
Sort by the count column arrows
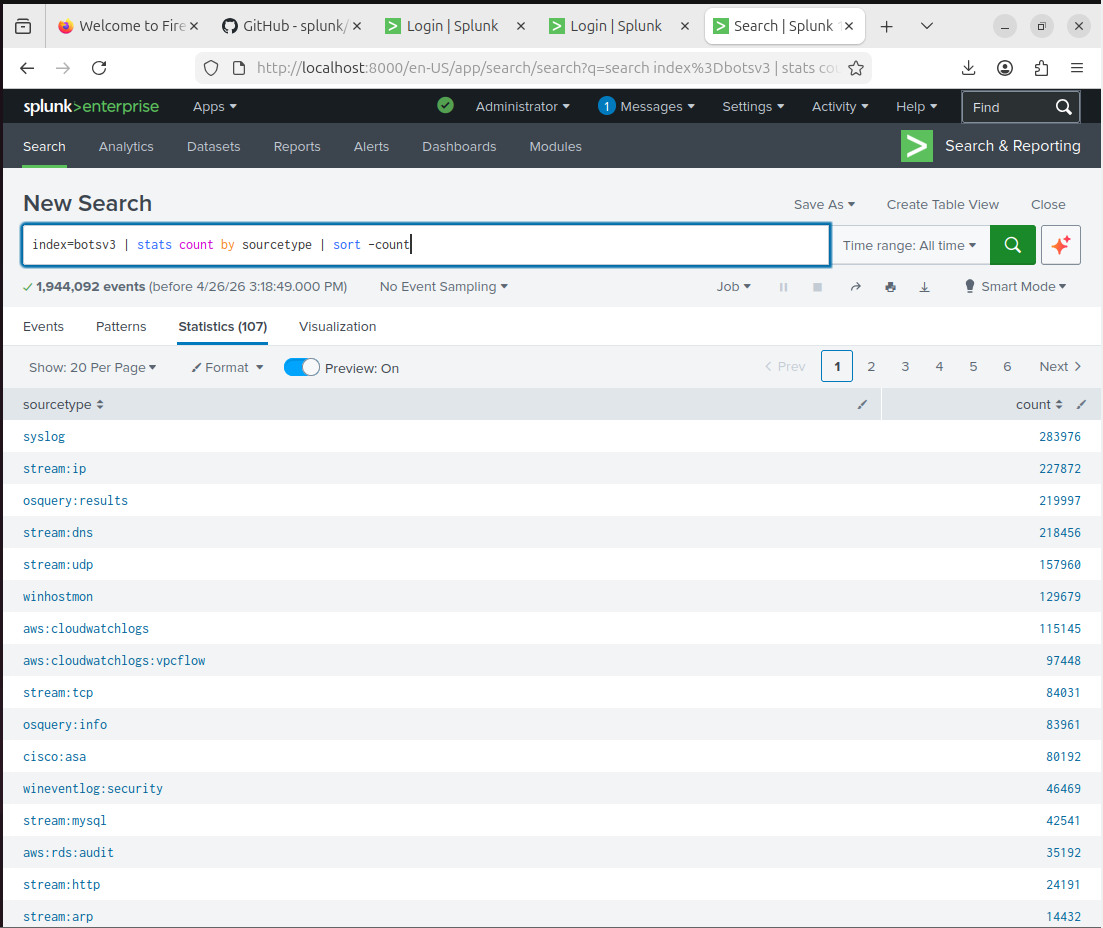click(1059, 405)
